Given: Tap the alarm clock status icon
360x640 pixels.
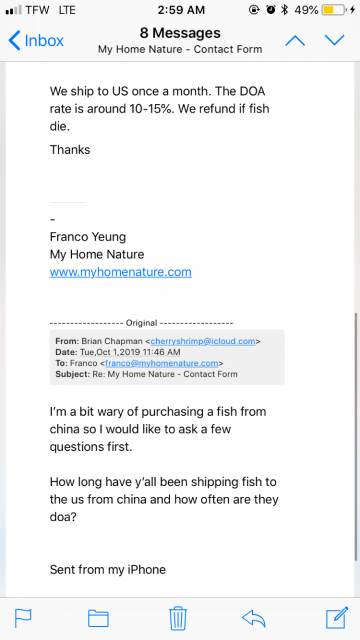Looking at the screenshot, I should pos(270,10).
